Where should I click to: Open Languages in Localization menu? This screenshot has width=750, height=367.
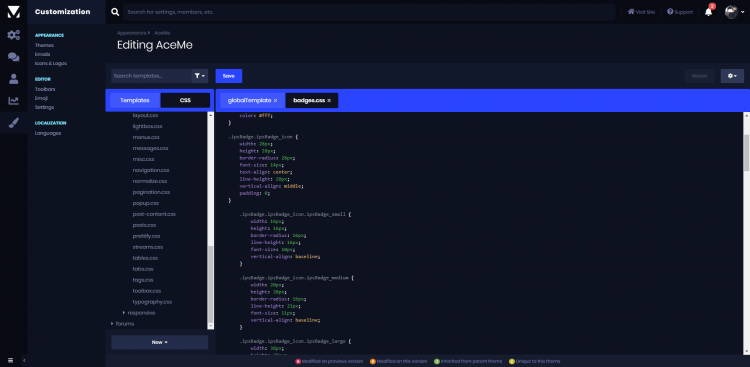tap(48, 133)
